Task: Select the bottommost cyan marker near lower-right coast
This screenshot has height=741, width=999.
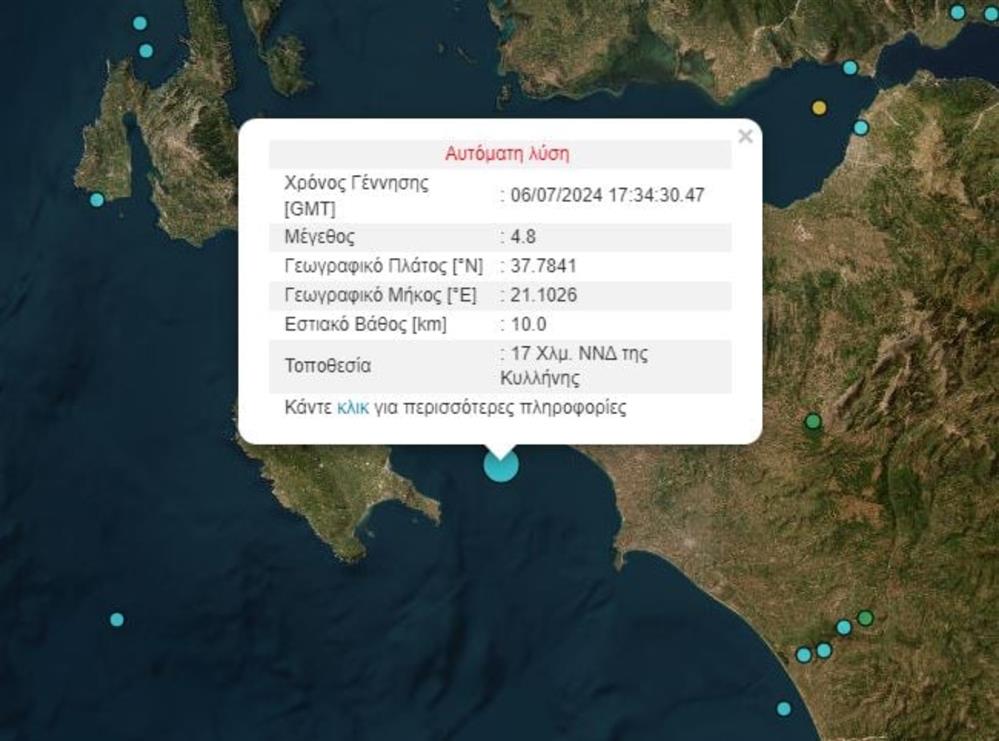Action: click(x=784, y=708)
